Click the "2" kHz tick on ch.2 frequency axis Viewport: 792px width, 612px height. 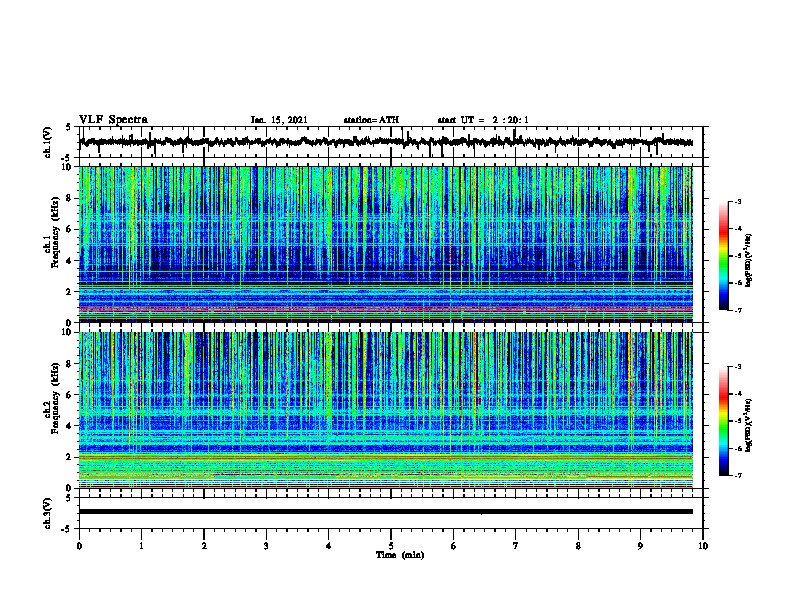69,457
